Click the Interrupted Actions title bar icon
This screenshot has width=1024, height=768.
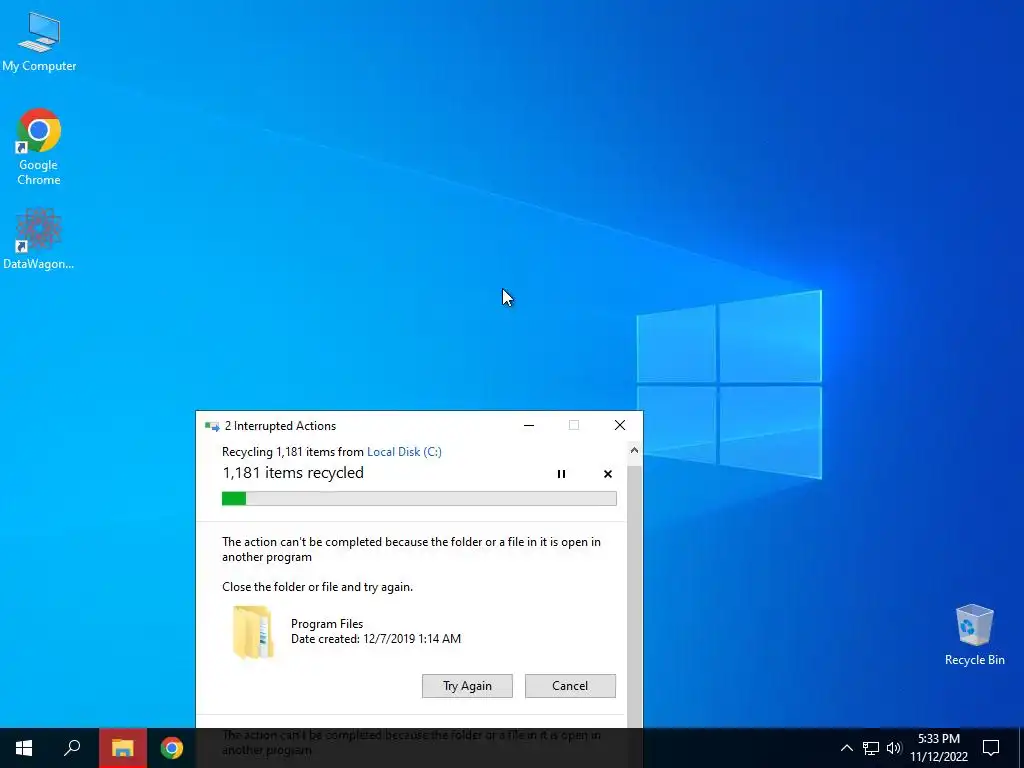click(x=212, y=426)
